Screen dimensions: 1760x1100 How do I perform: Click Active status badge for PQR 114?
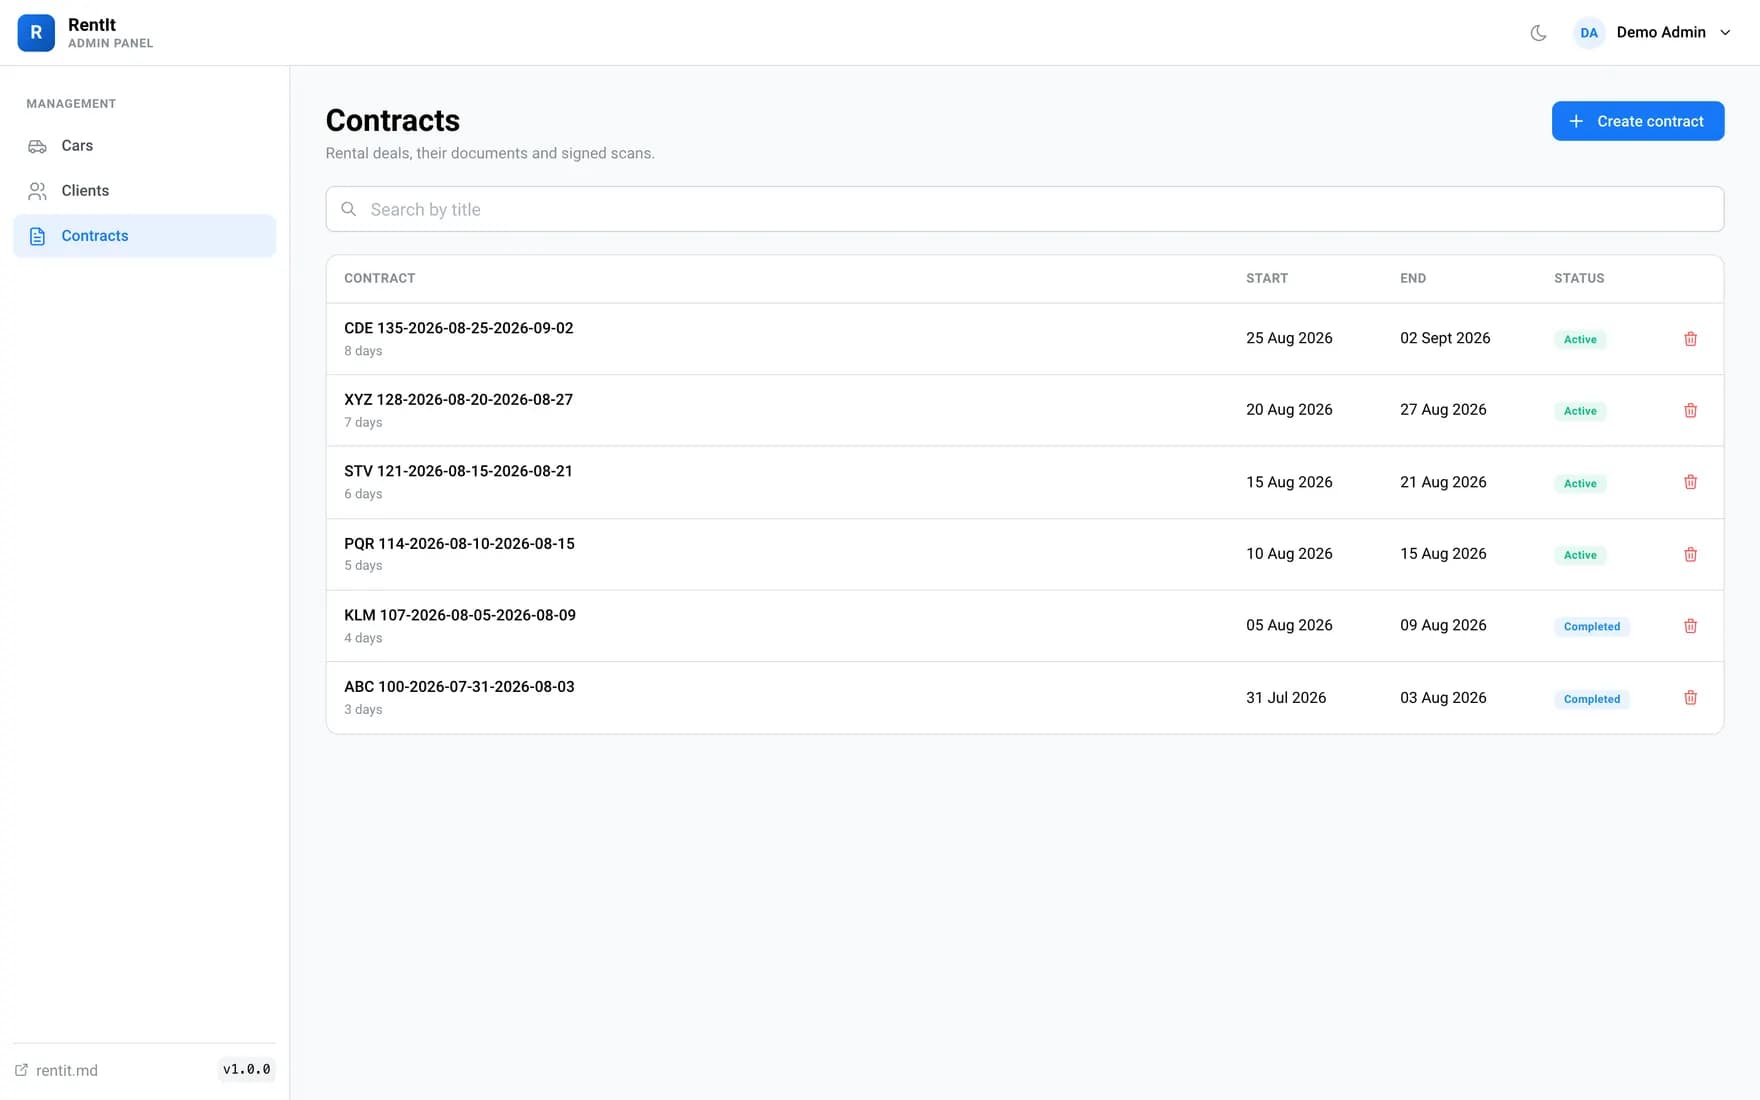[1580, 555]
